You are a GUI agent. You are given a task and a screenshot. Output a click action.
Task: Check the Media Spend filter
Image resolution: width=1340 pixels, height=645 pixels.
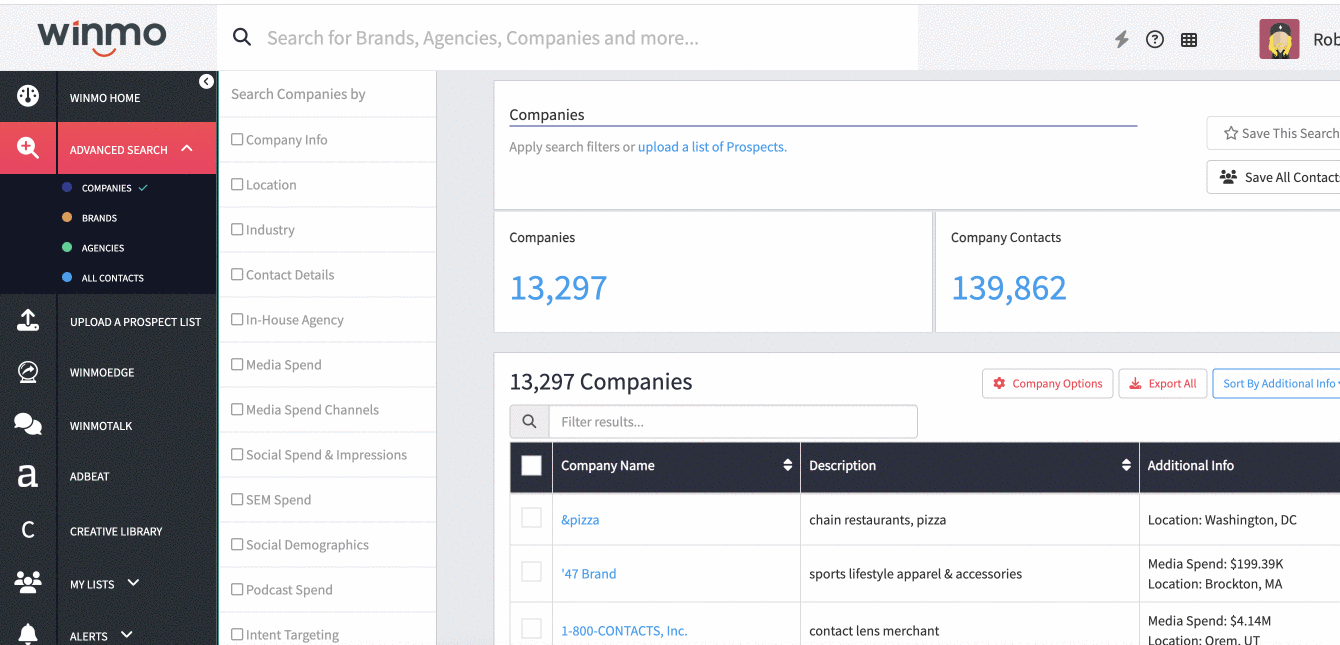click(x=237, y=365)
